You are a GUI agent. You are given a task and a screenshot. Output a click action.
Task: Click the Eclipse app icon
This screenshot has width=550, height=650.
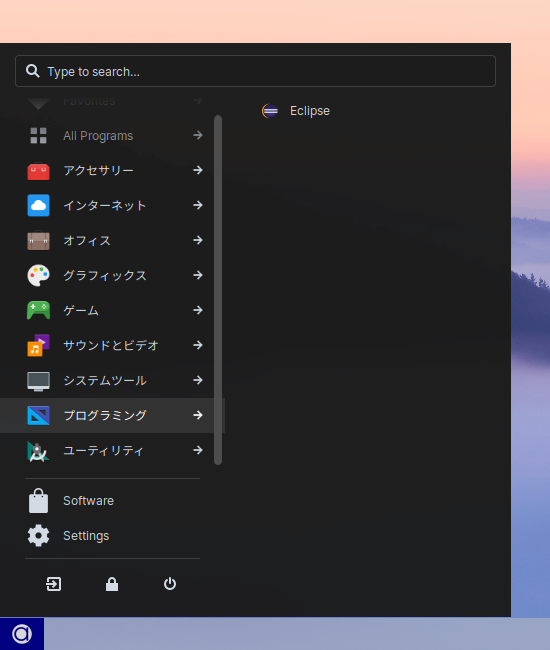click(270, 111)
